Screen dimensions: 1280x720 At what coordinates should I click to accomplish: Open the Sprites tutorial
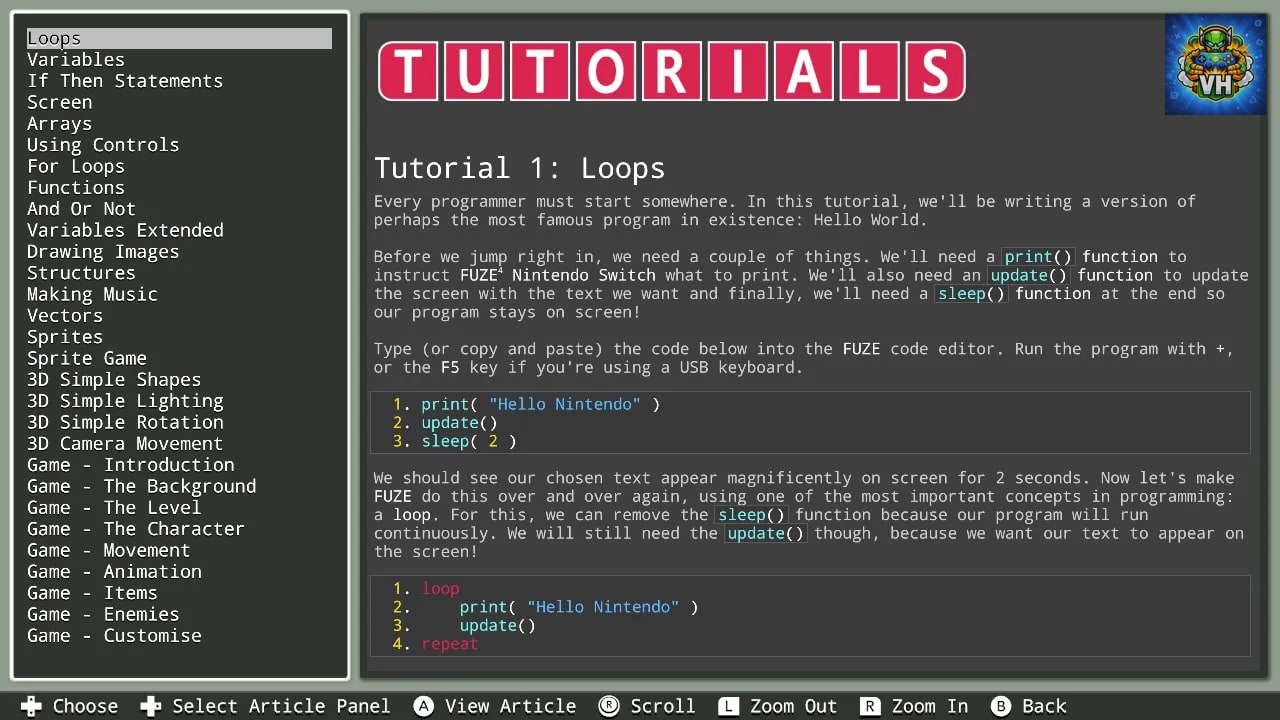[65, 337]
